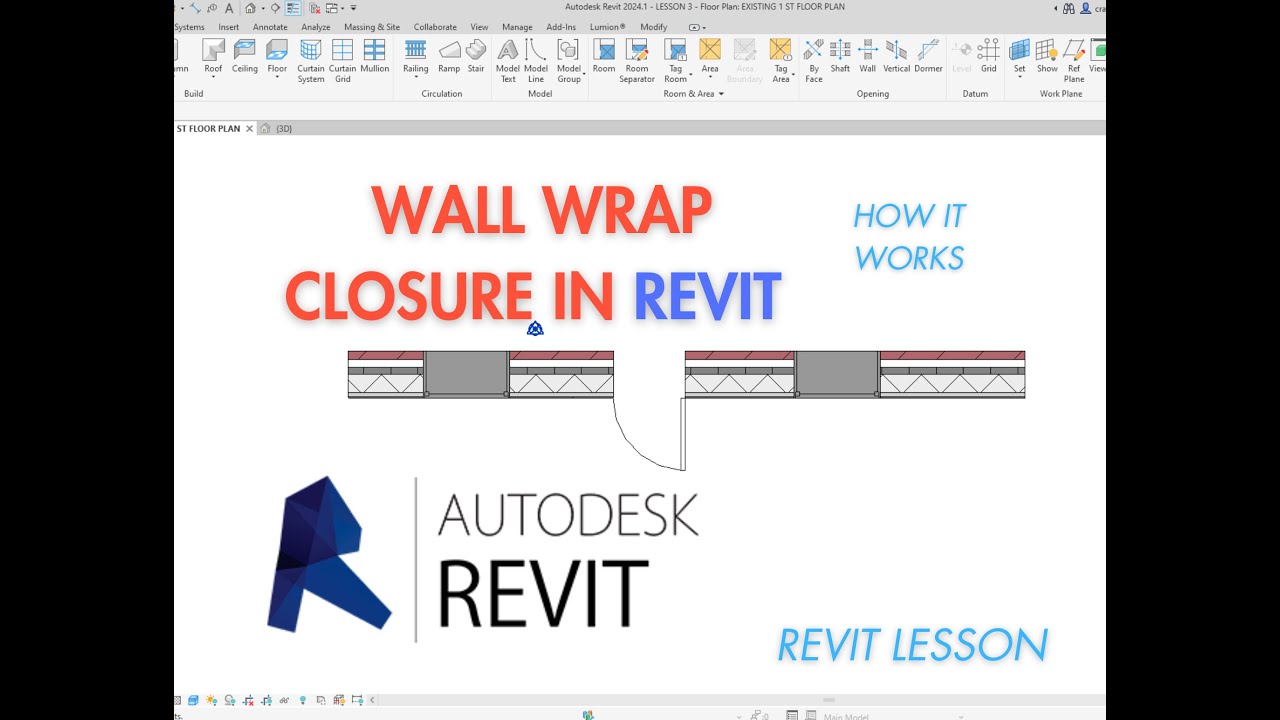
Task: Click the Show work plane tool
Action: [x=1047, y=55]
